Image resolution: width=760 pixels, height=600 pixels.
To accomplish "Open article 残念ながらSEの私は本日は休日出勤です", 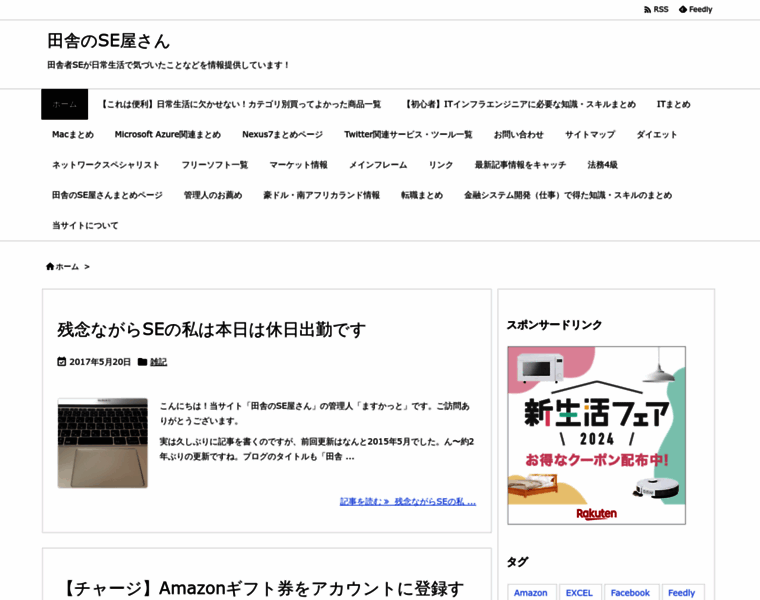I will (x=211, y=330).
